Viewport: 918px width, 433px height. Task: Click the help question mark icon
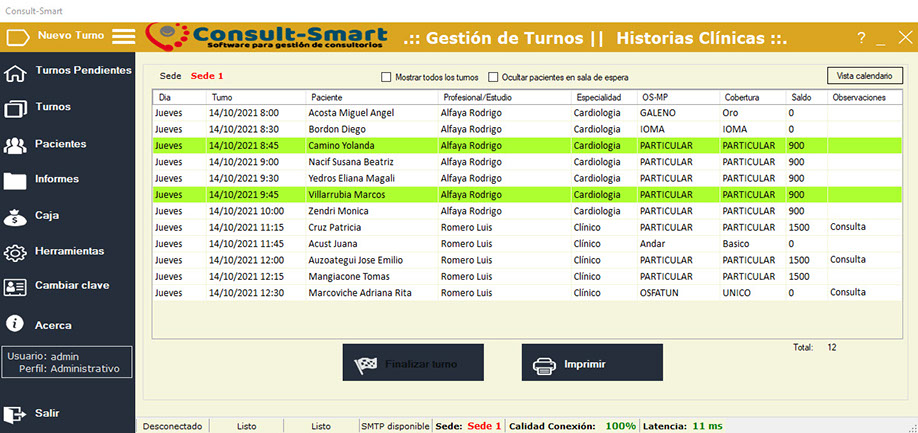pyautogui.click(x=861, y=38)
